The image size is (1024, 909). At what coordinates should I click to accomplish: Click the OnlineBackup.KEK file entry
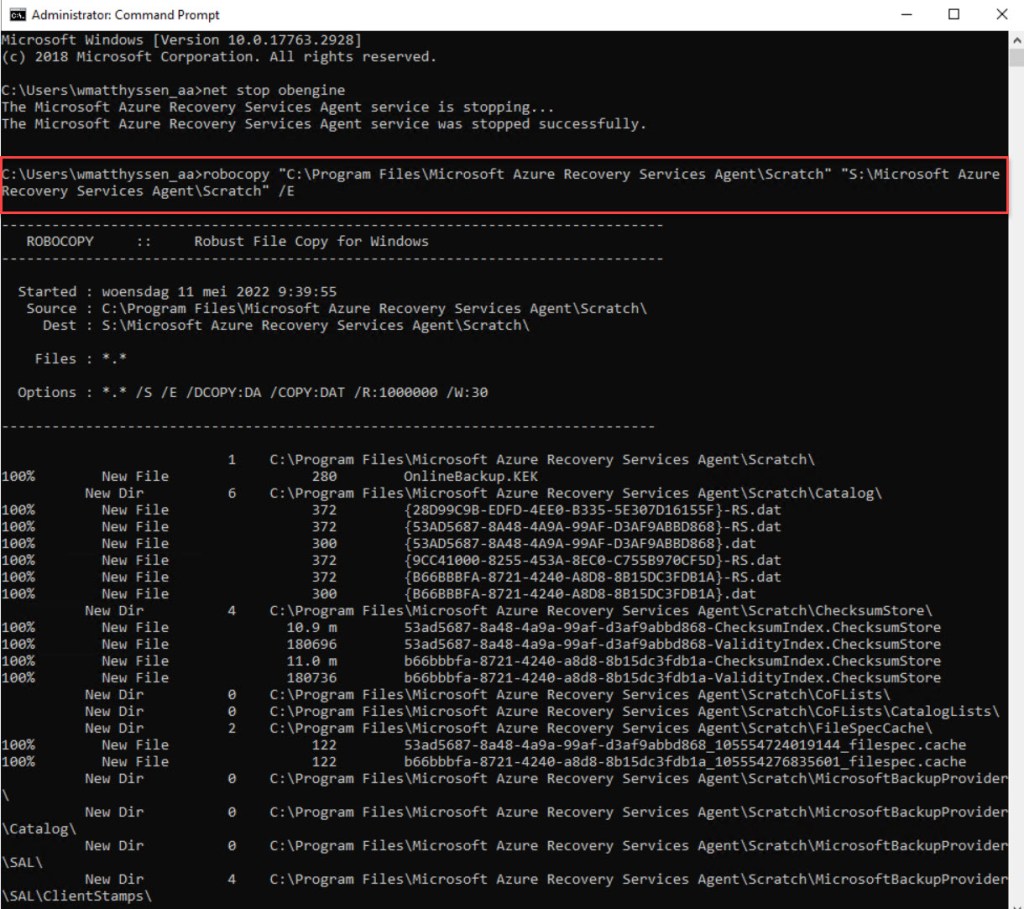470,476
